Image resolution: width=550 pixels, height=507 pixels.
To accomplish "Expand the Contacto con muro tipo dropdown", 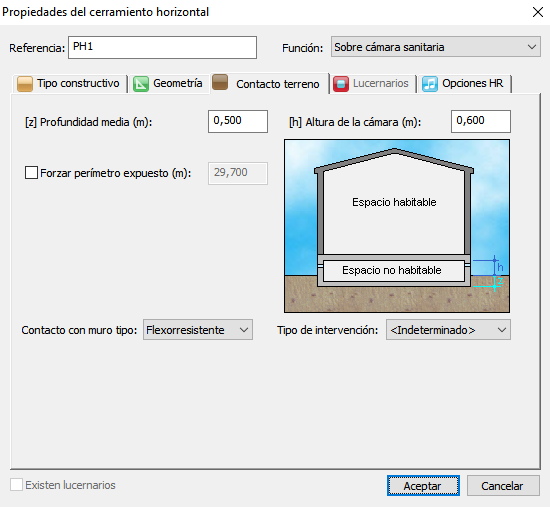I will (x=198, y=330).
